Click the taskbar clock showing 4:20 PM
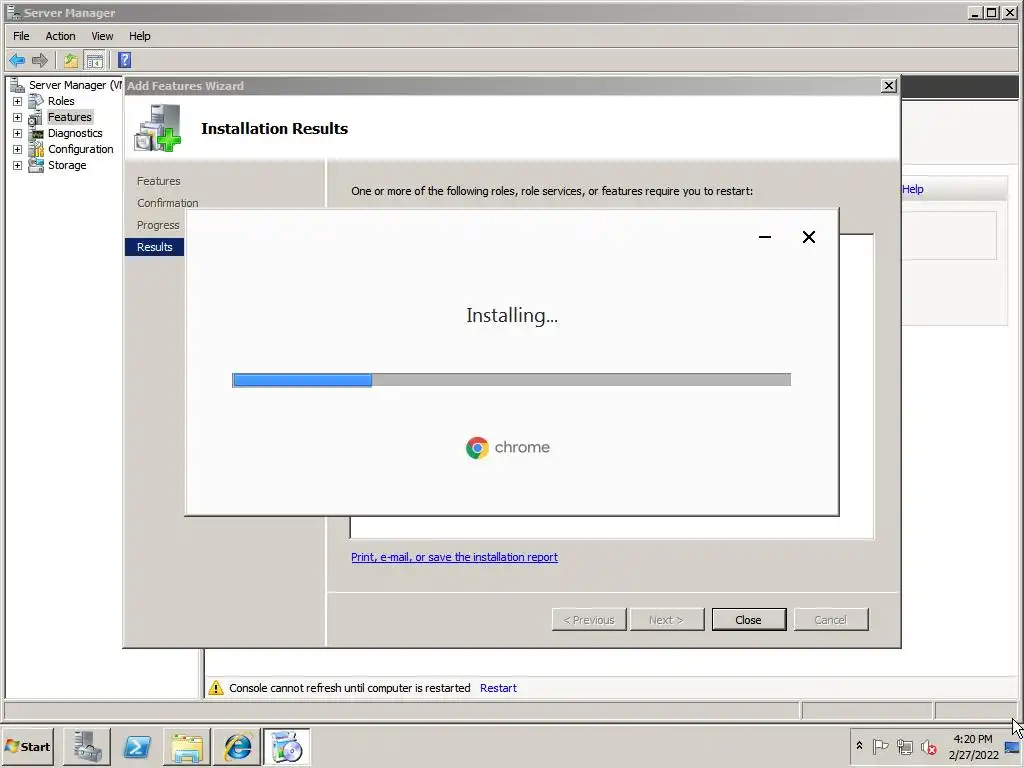 click(x=973, y=746)
